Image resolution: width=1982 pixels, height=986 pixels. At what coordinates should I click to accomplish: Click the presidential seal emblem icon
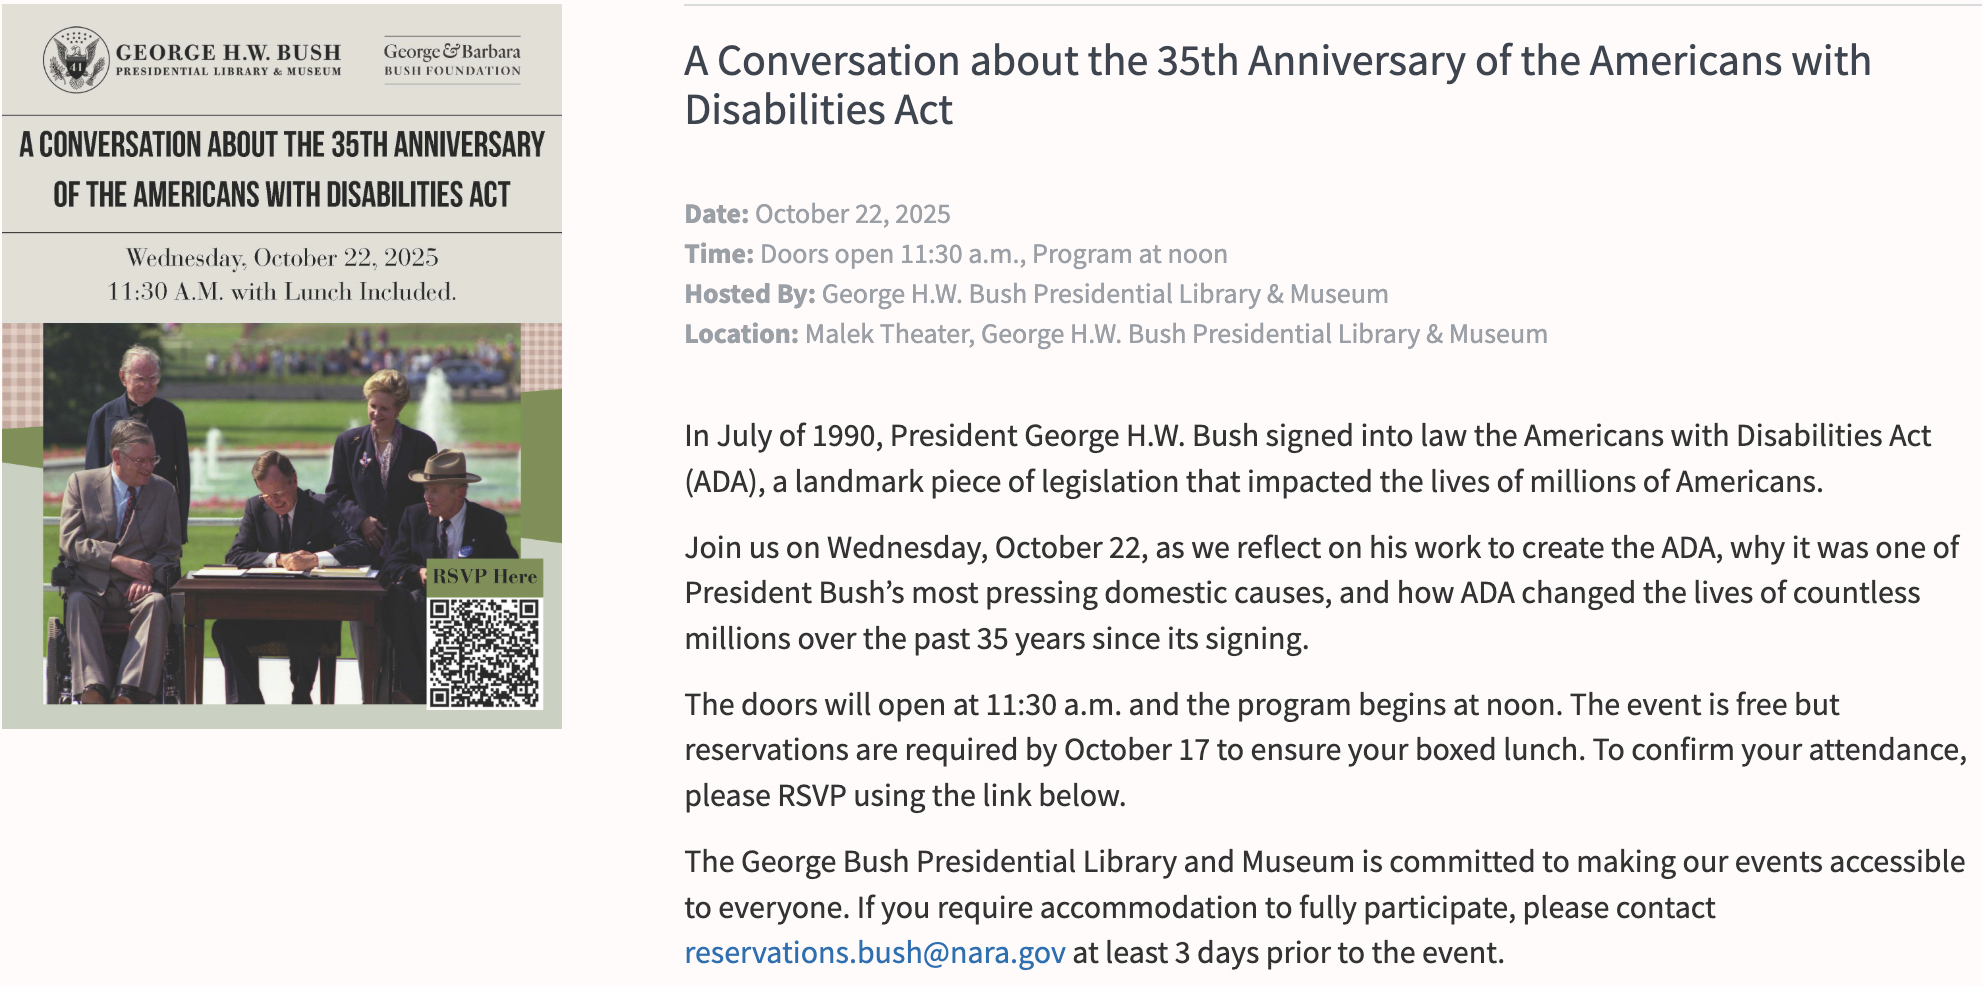[76, 60]
